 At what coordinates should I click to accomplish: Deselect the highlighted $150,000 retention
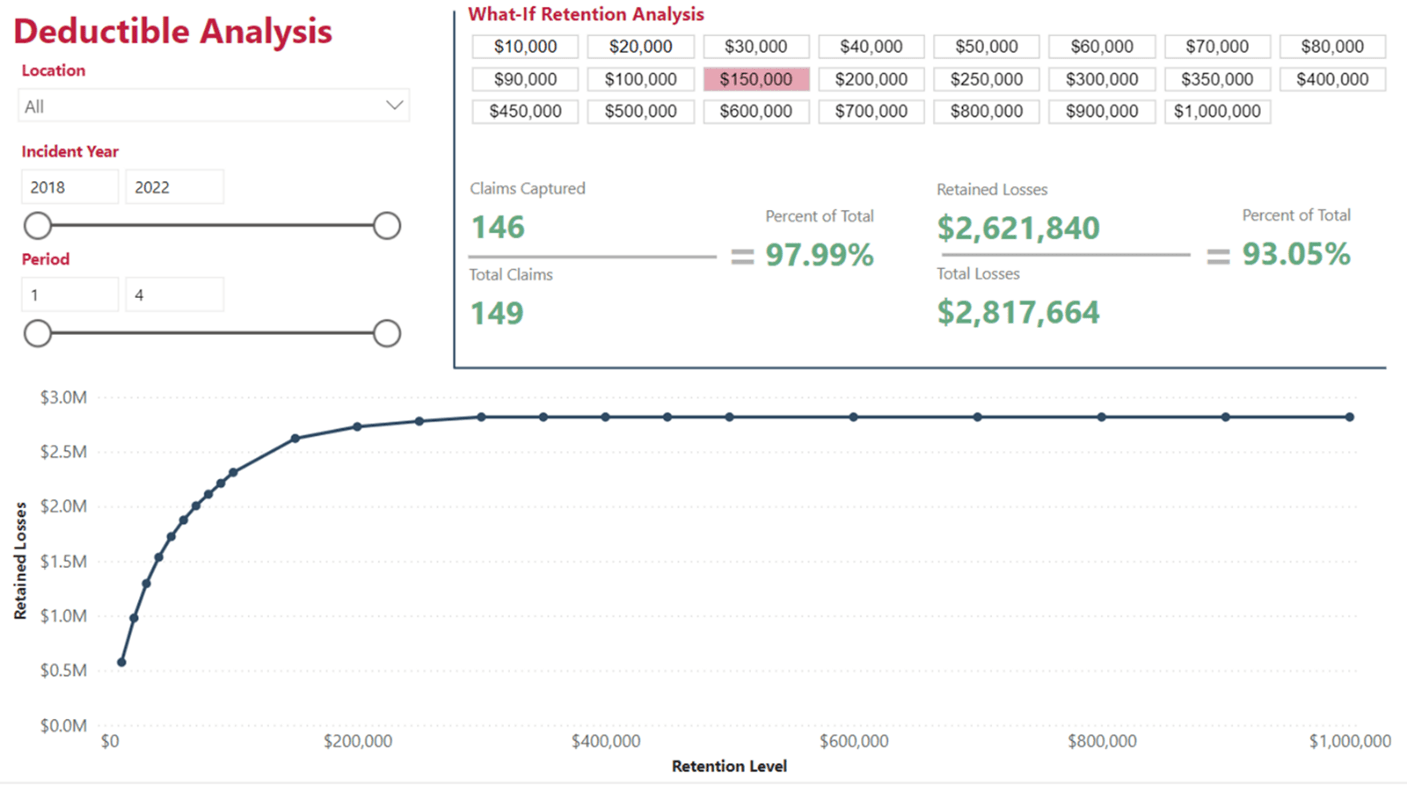[755, 79]
